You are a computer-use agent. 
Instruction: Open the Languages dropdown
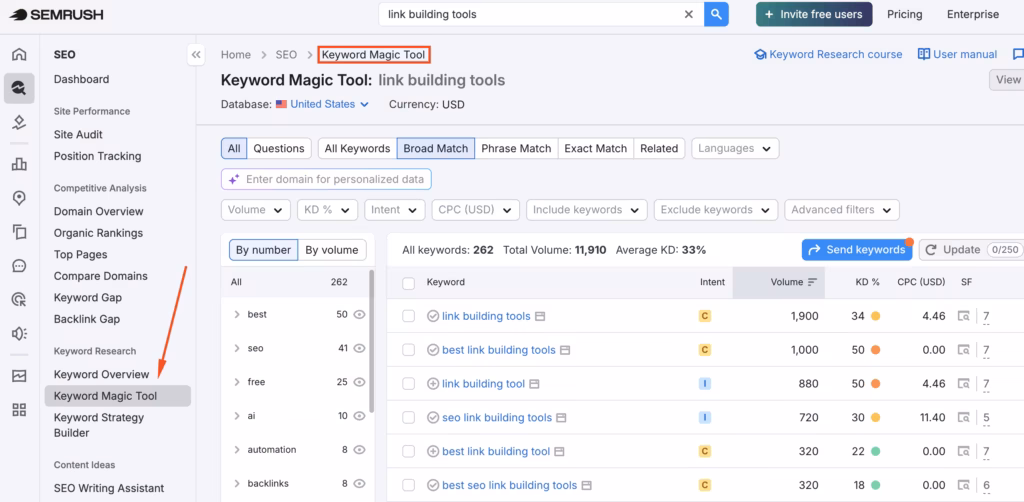735,148
